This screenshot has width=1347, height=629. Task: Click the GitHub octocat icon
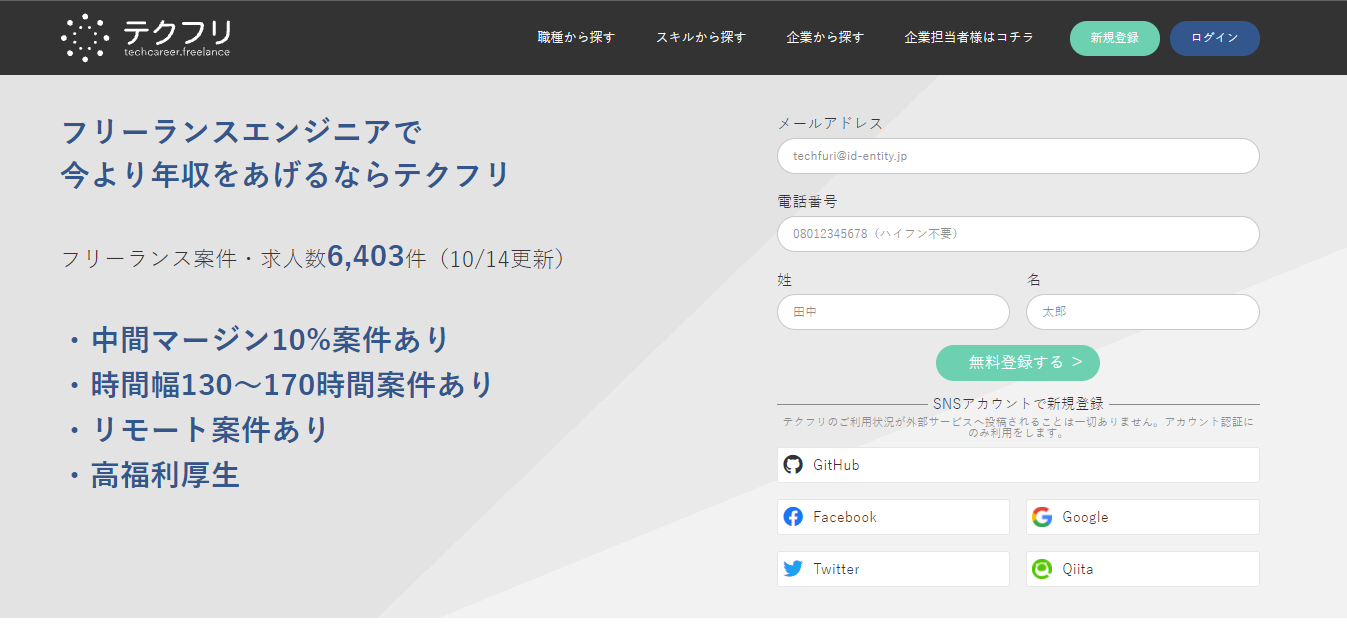(793, 465)
